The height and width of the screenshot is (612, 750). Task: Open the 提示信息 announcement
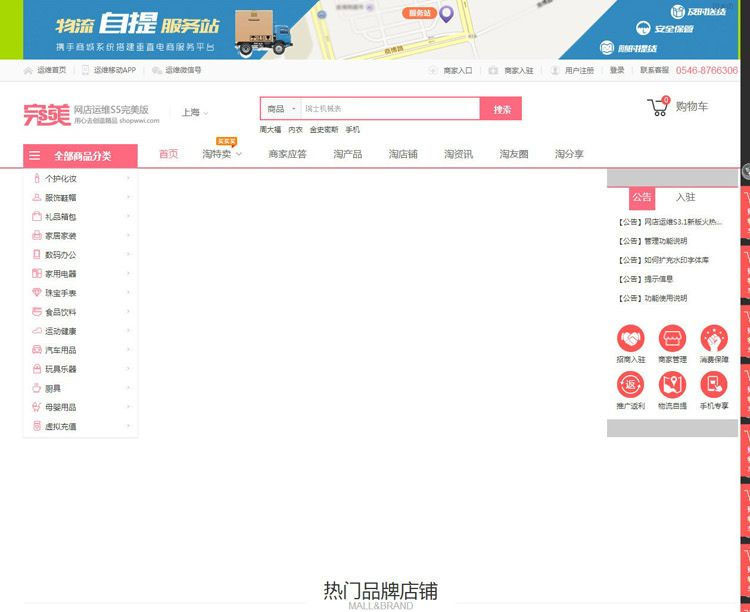[x=645, y=279]
